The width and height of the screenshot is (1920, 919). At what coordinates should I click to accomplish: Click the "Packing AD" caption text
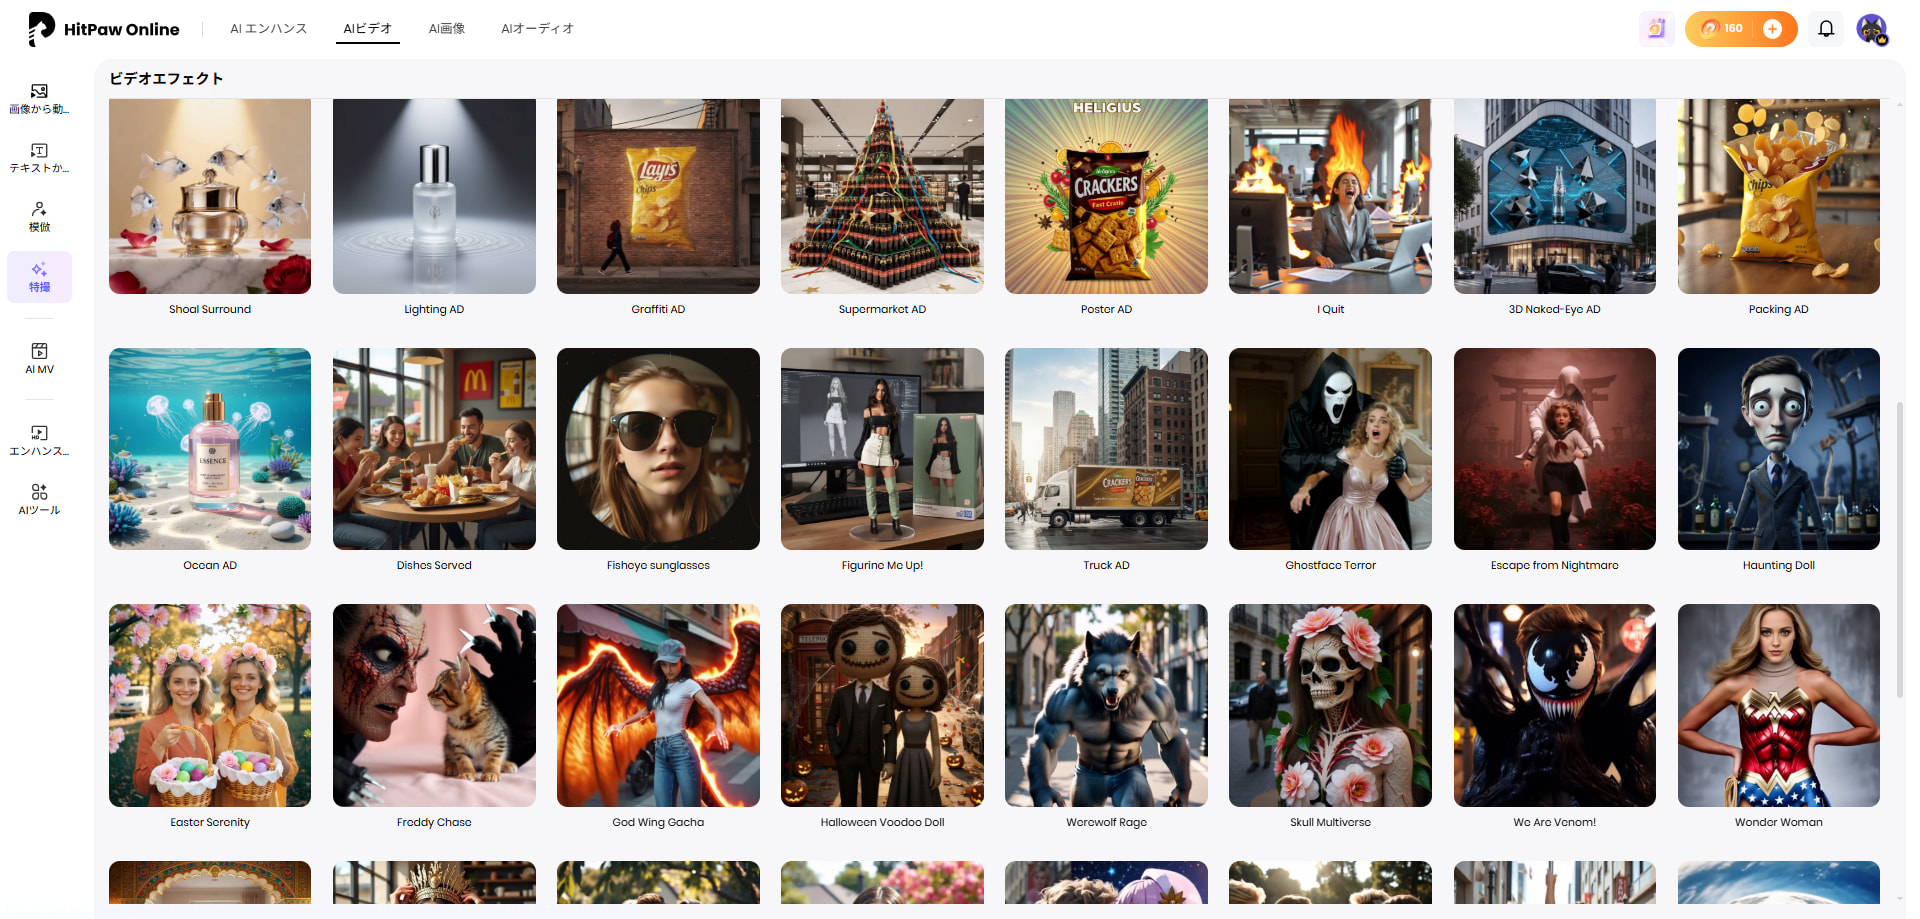[x=1779, y=309]
